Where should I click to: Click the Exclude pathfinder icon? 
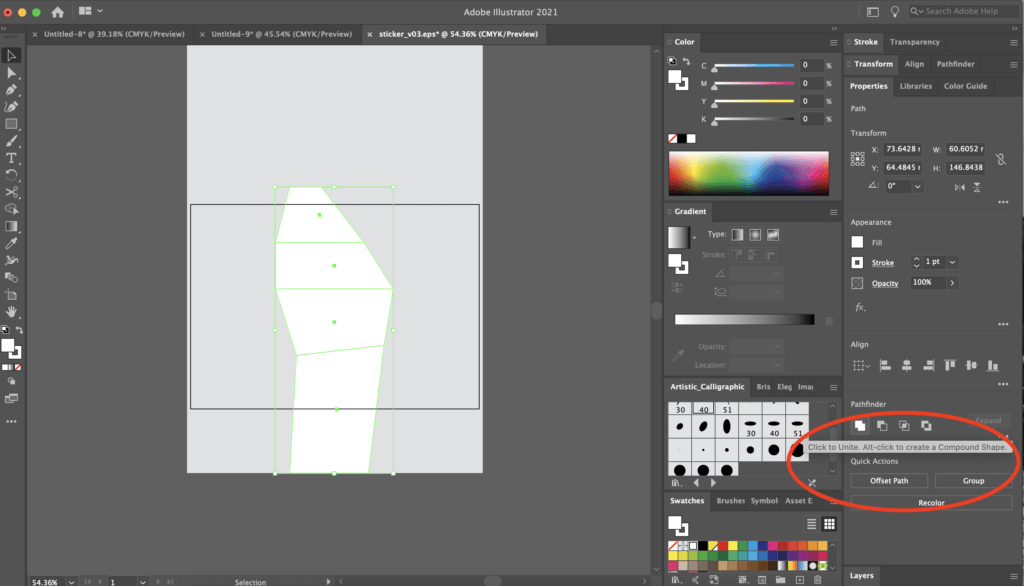click(x=926, y=426)
